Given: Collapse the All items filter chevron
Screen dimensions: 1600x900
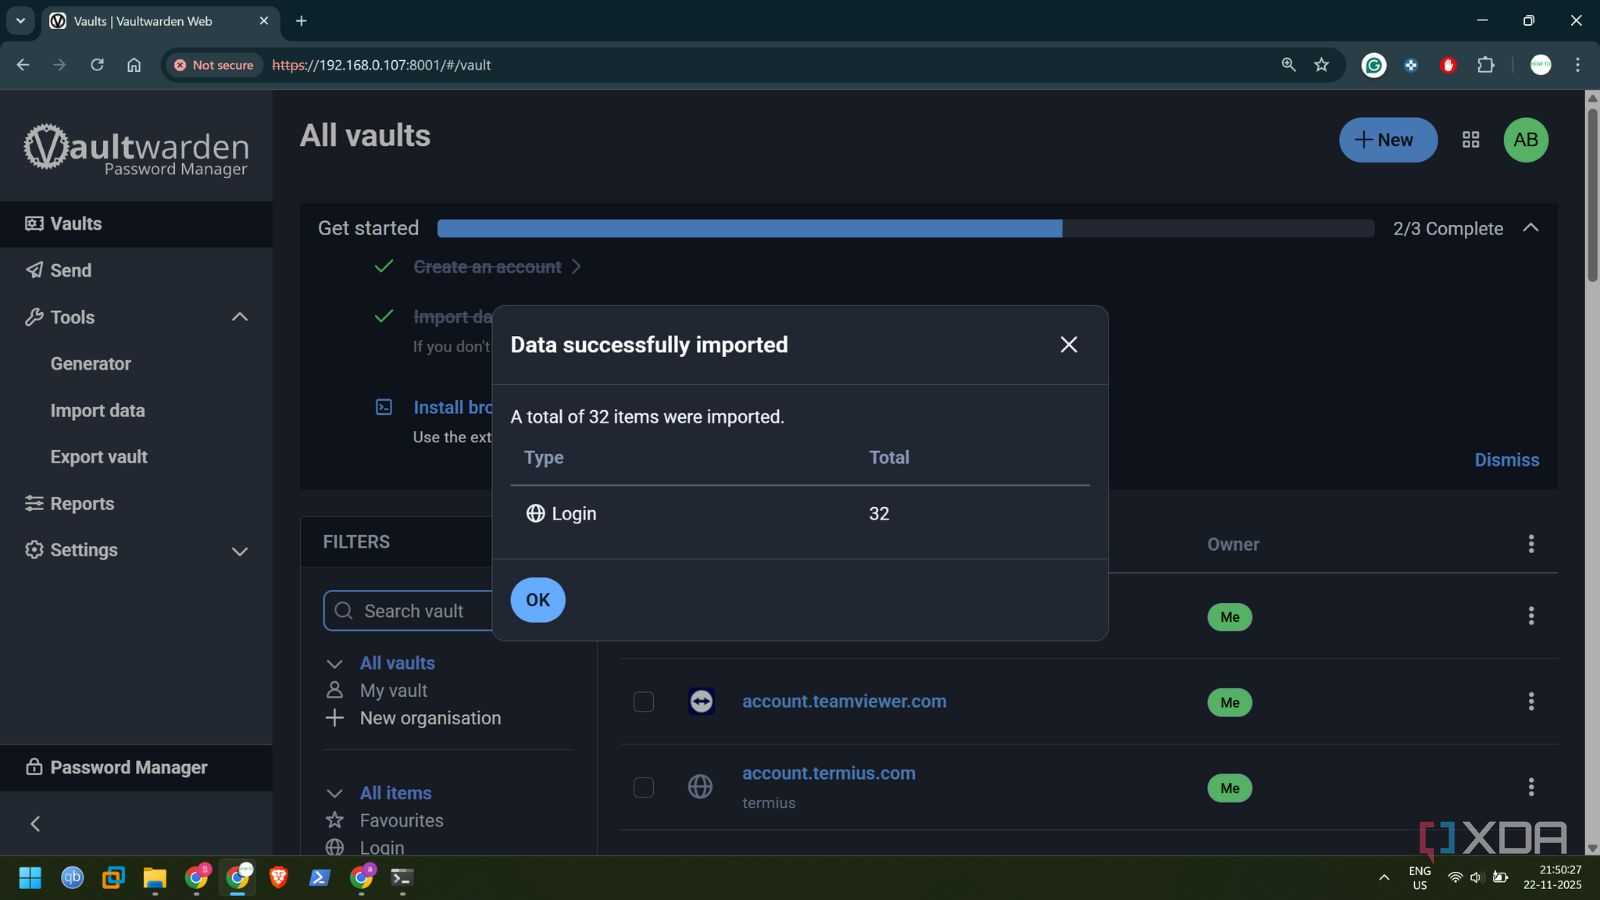Looking at the screenshot, I should click(335, 794).
